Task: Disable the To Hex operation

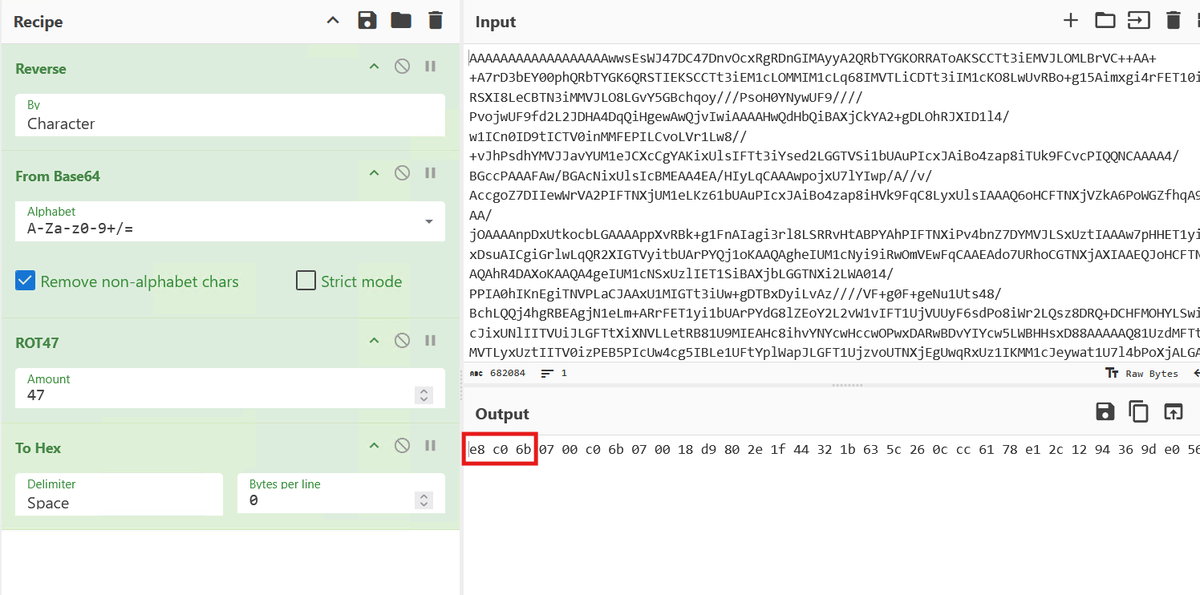Action: [x=402, y=446]
